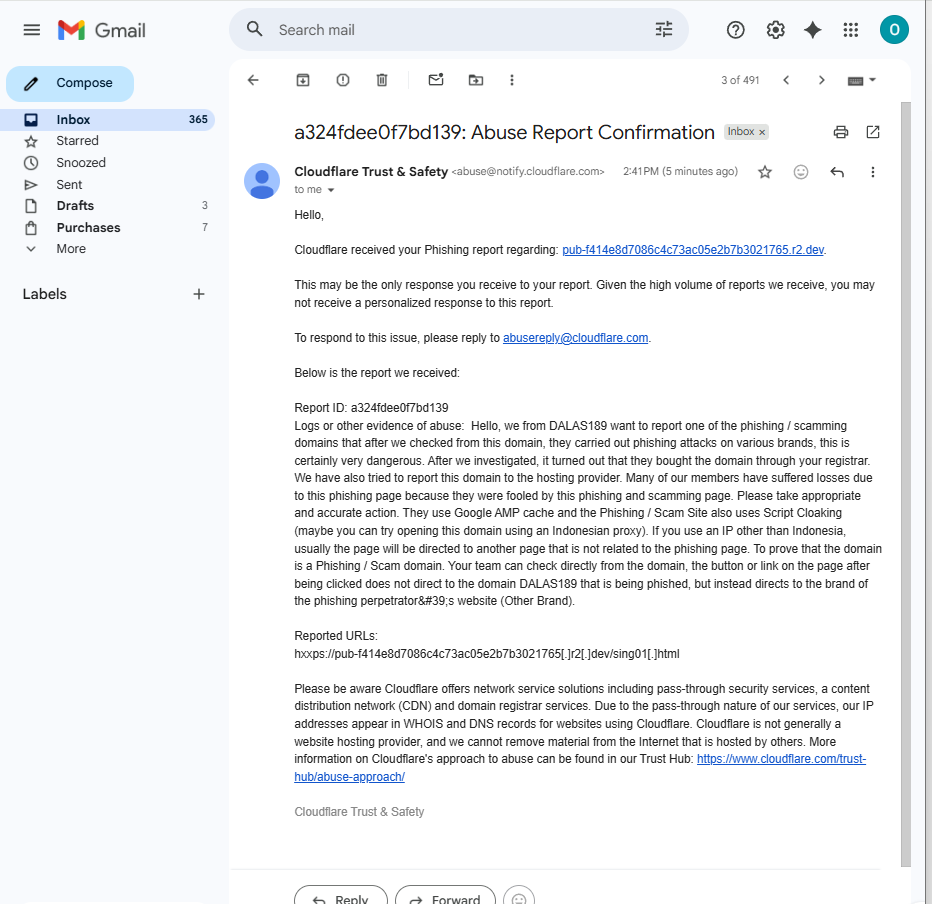Go back to inbox arrow
Image resolution: width=932 pixels, height=904 pixels.
[253, 80]
